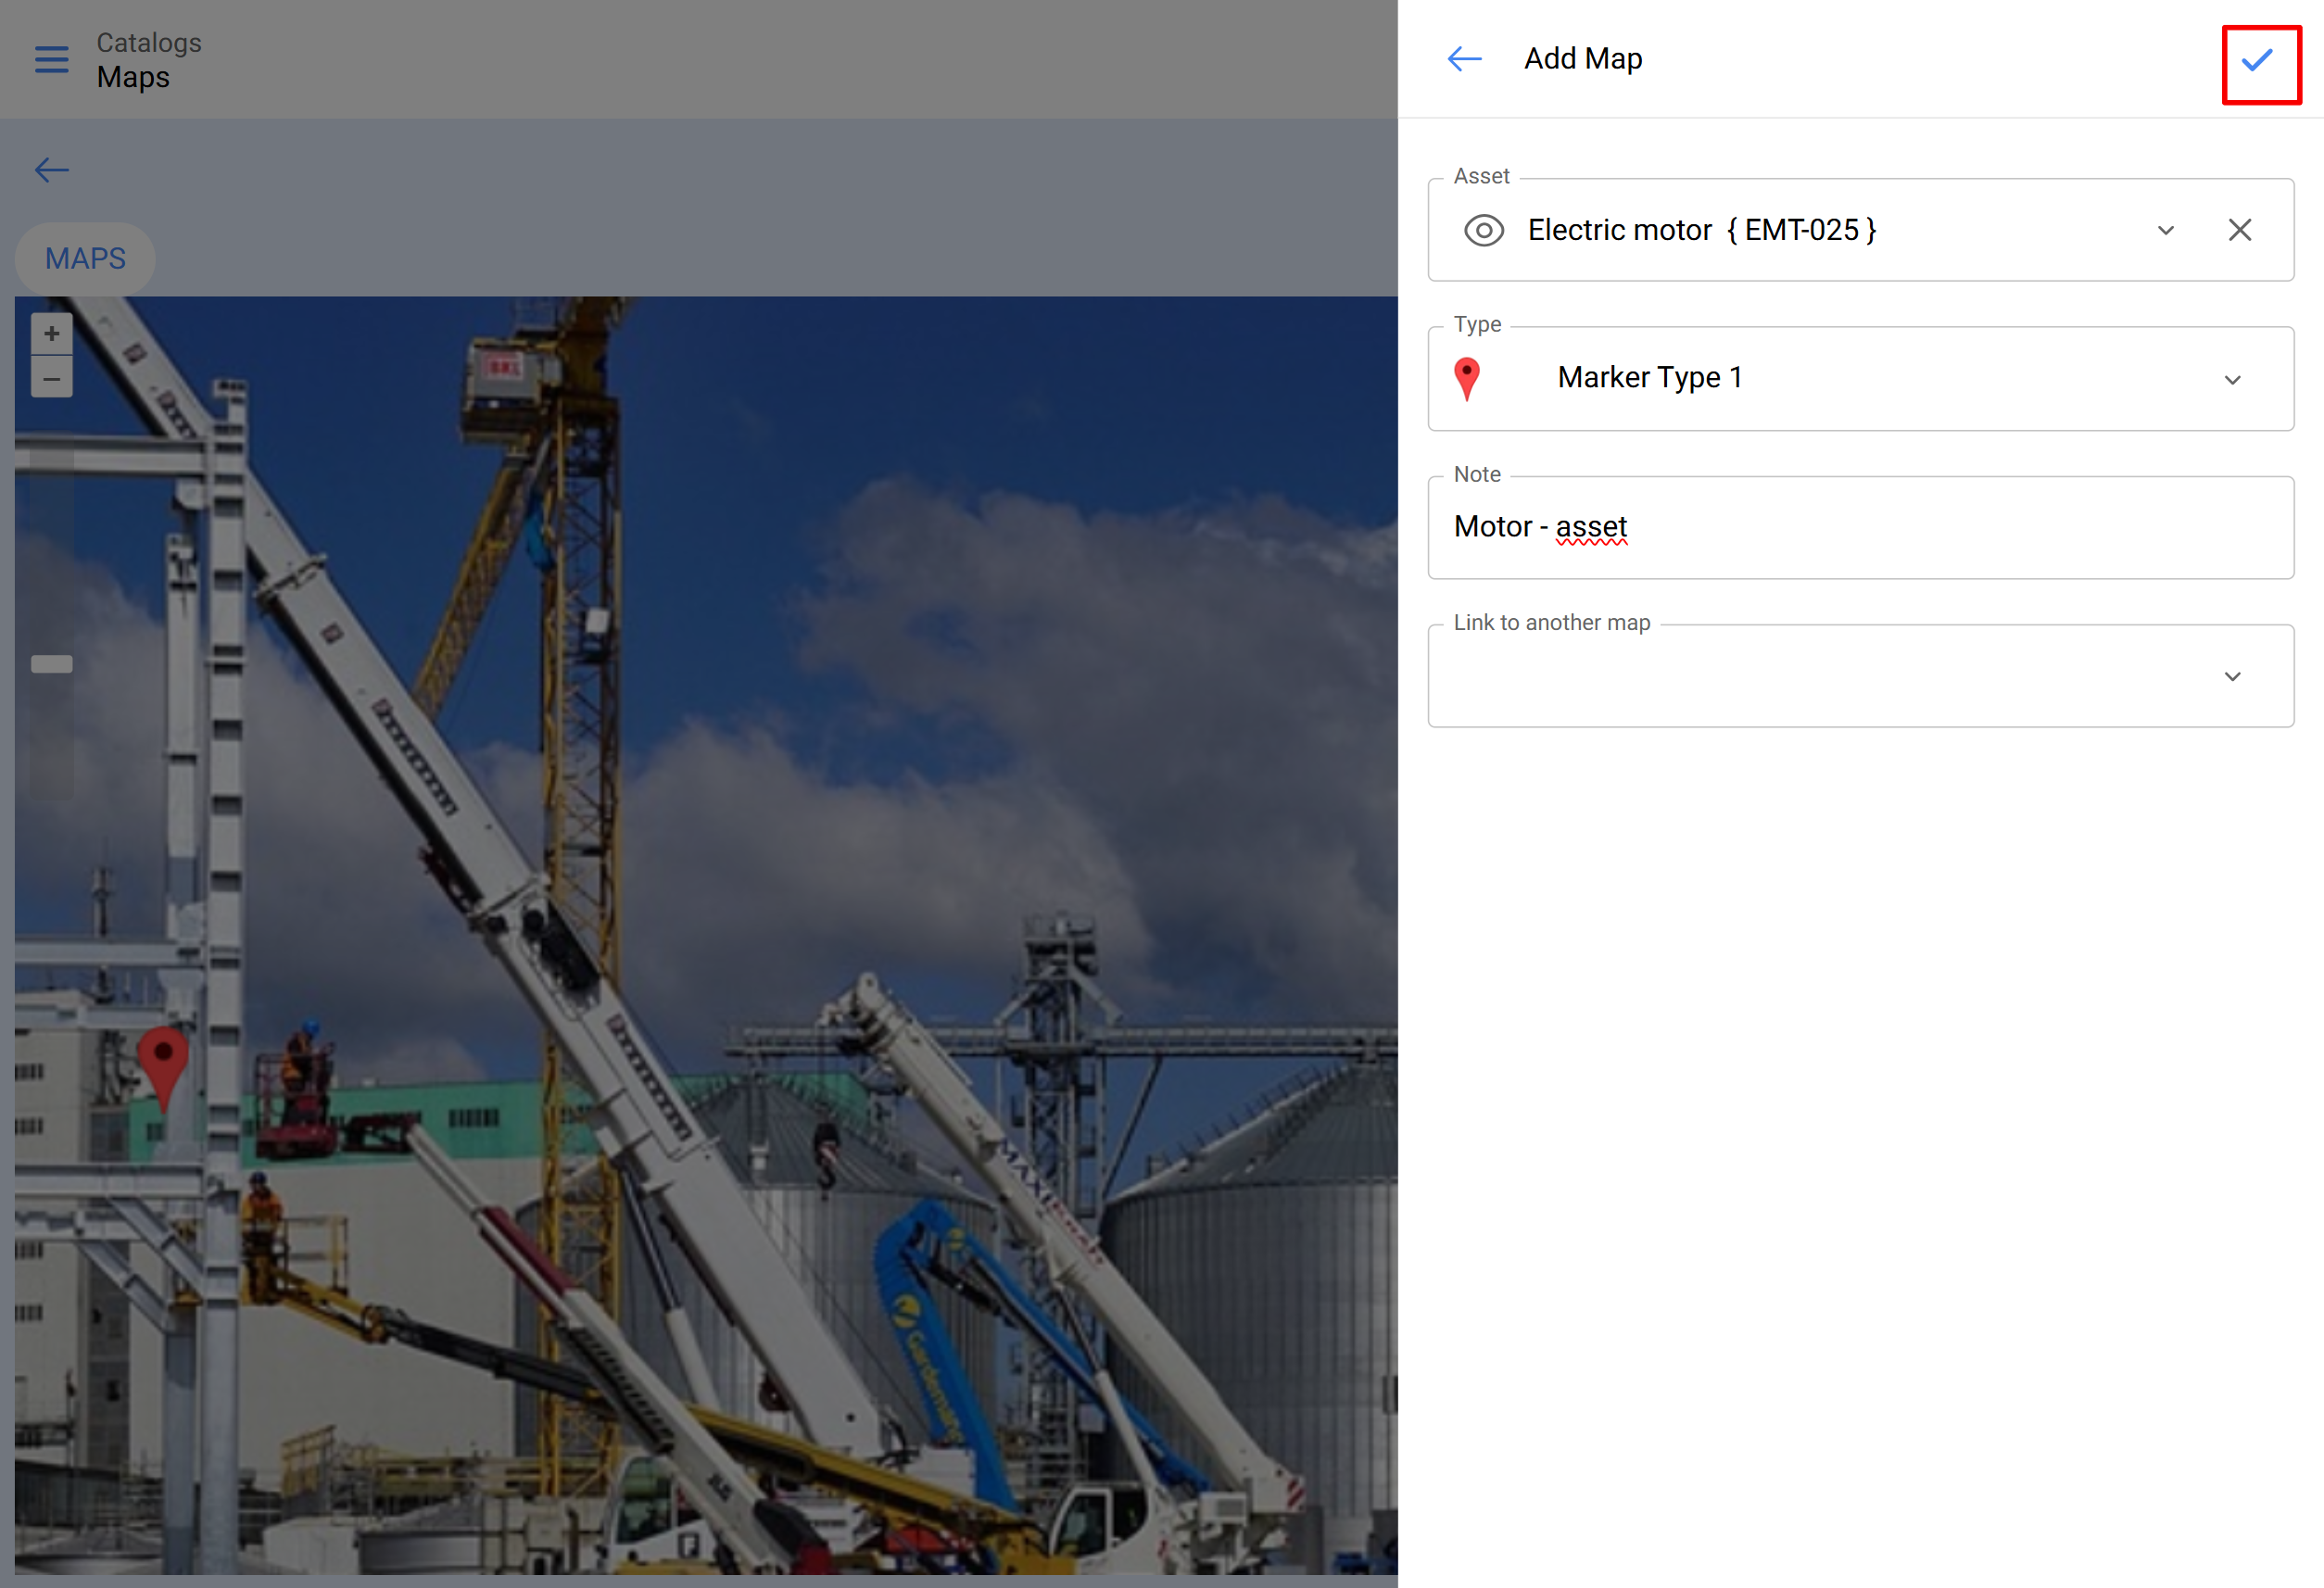The image size is (2324, 1588).
Task: Confirm Add Map with the checkmark icon
Action: tap(2258, 61)
